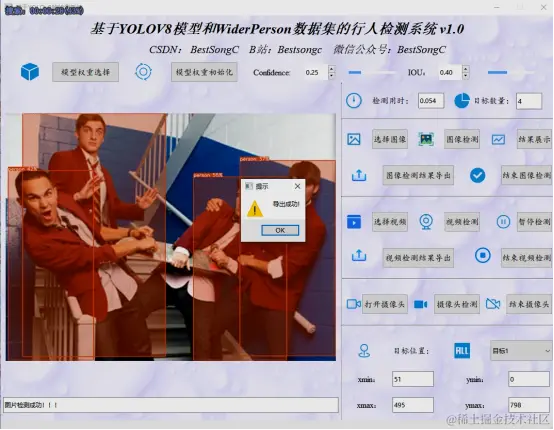Click 图像检测结果导出 button

tap(418, 175)
